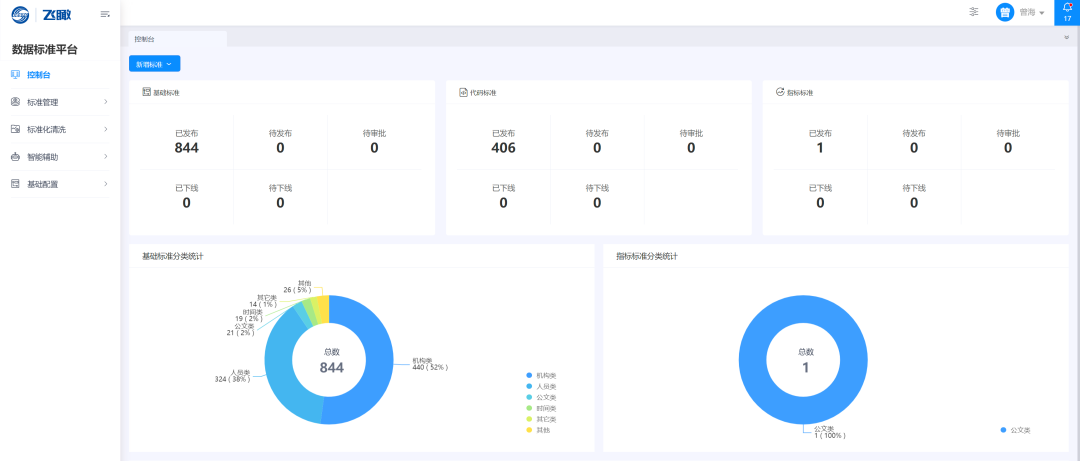Click the 844 published basic standards count
The height and width of the screenshot is (461, 1080).
pos(186,148)
